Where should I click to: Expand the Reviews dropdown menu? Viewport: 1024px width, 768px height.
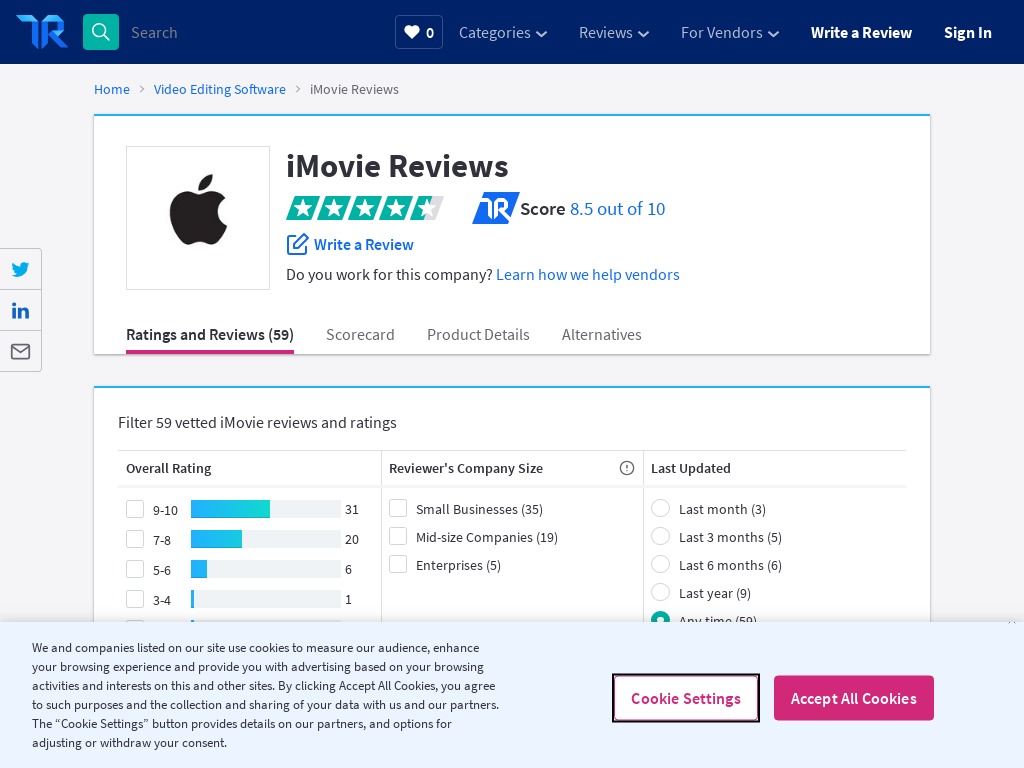[614, 33]
